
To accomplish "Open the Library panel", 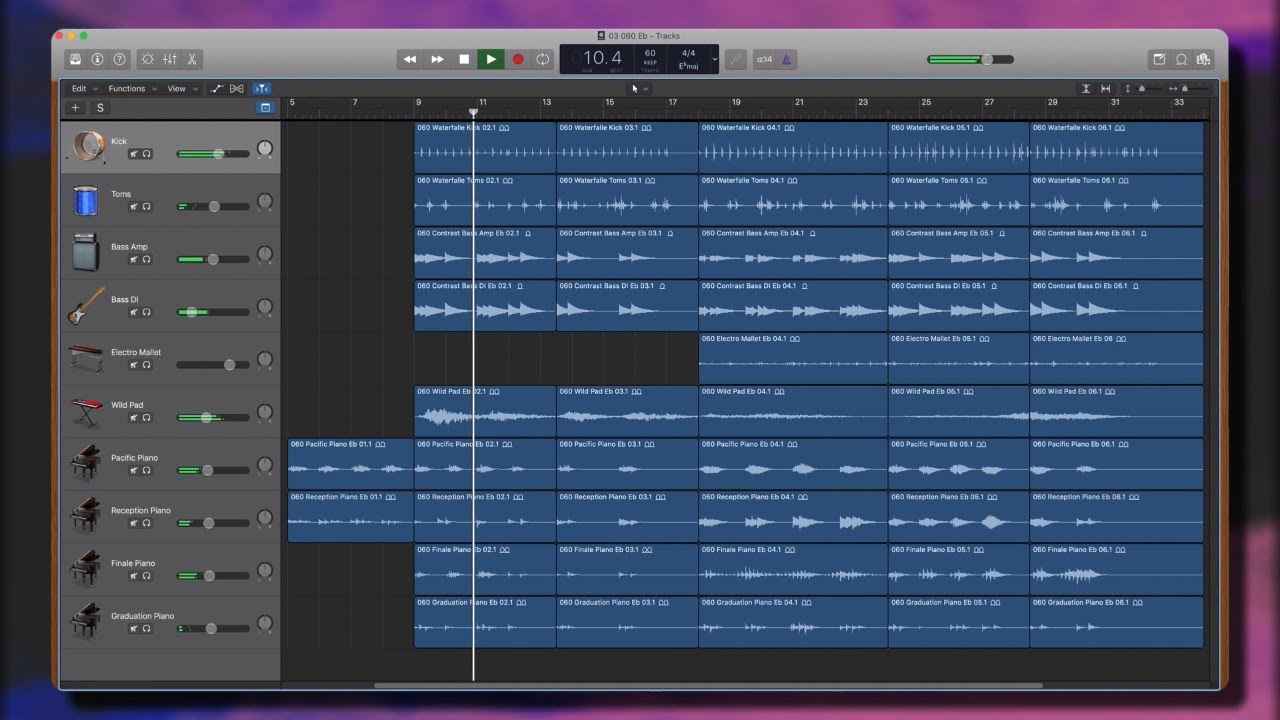I will pyautogui.click(x=76, y=59).
